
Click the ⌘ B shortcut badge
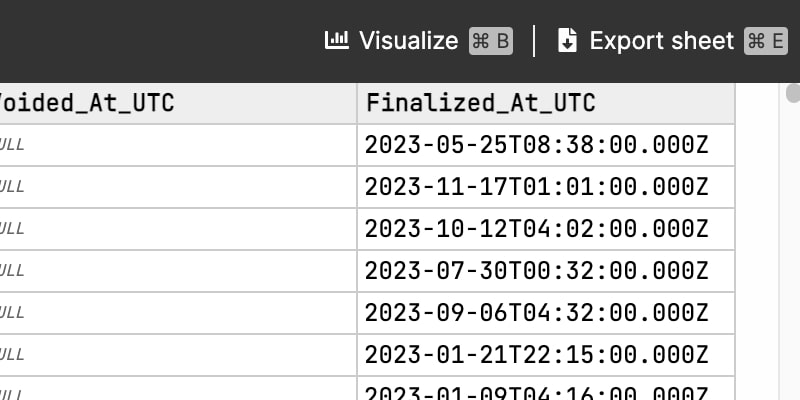[491, 41]
